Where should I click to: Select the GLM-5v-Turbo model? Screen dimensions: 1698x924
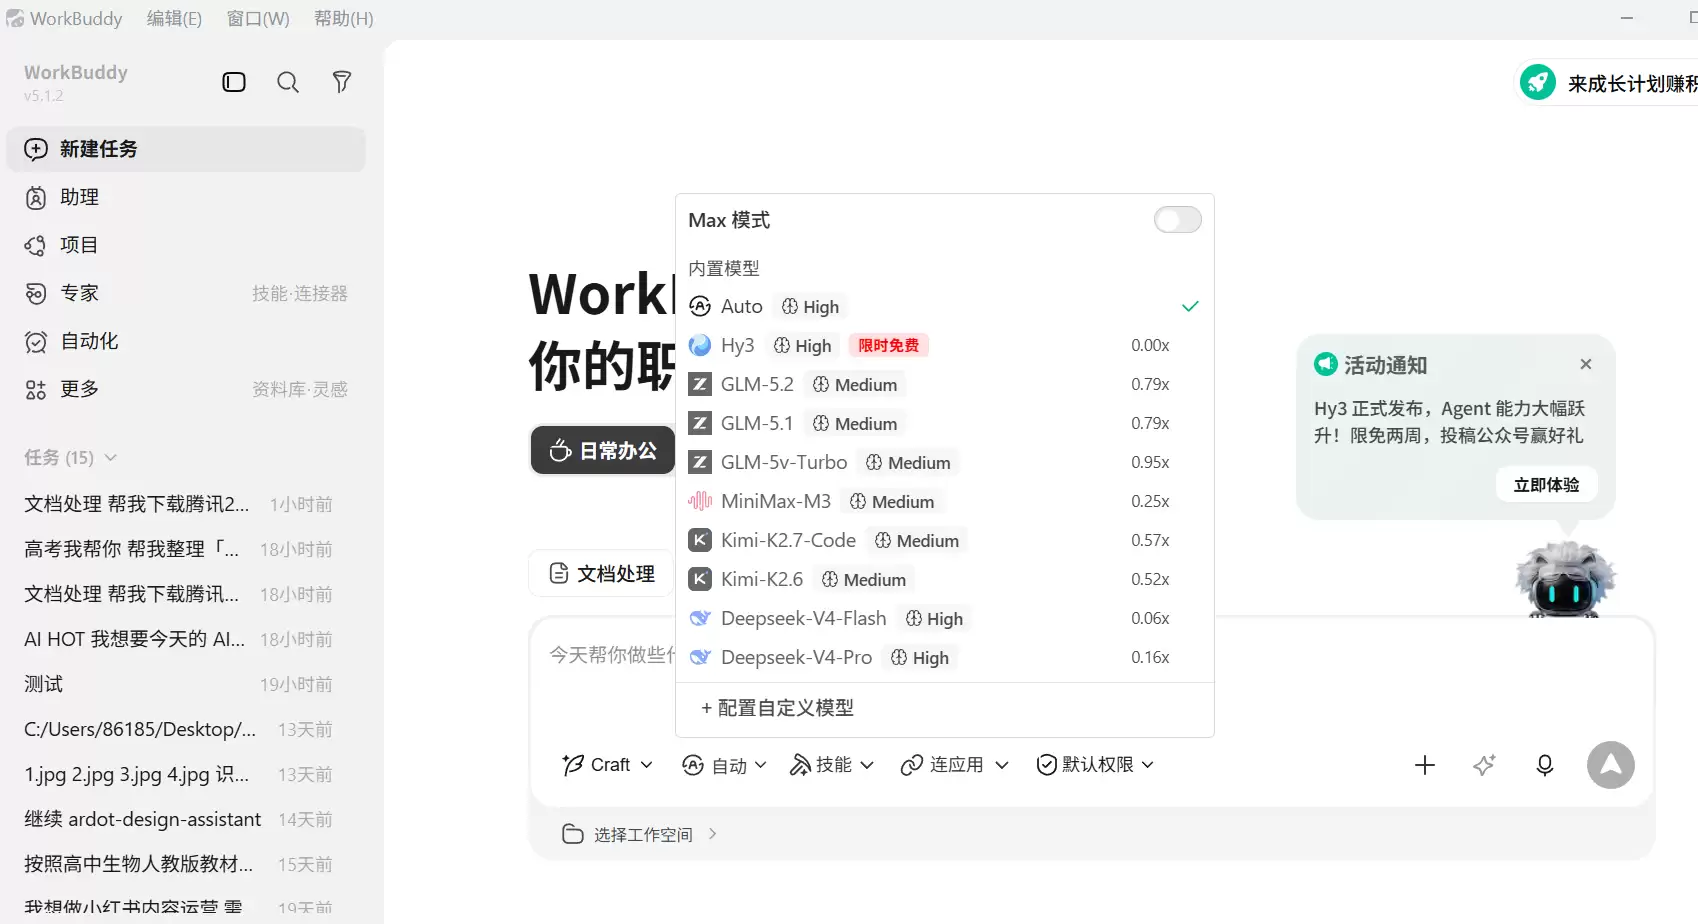coord(945,462)
